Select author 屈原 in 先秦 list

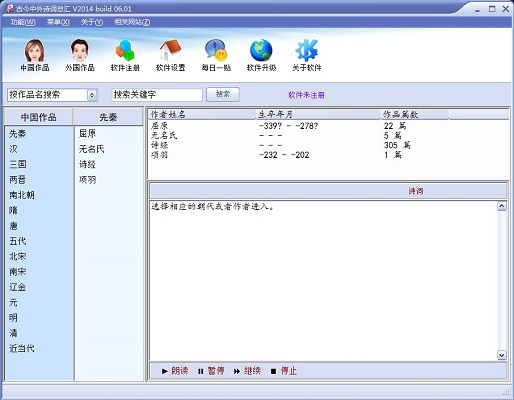[87, 134]
